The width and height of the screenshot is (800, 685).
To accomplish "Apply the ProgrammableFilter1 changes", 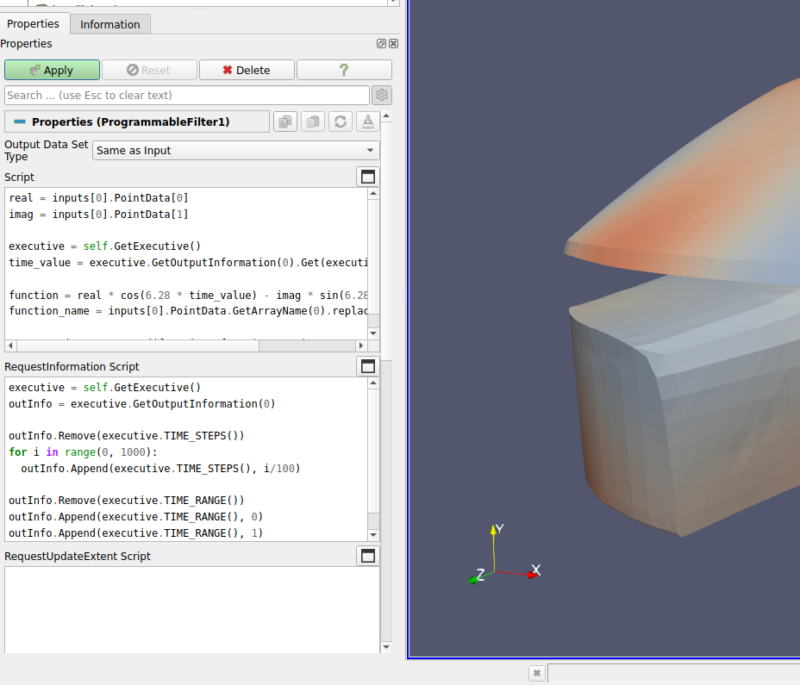I will coord(52,69).
